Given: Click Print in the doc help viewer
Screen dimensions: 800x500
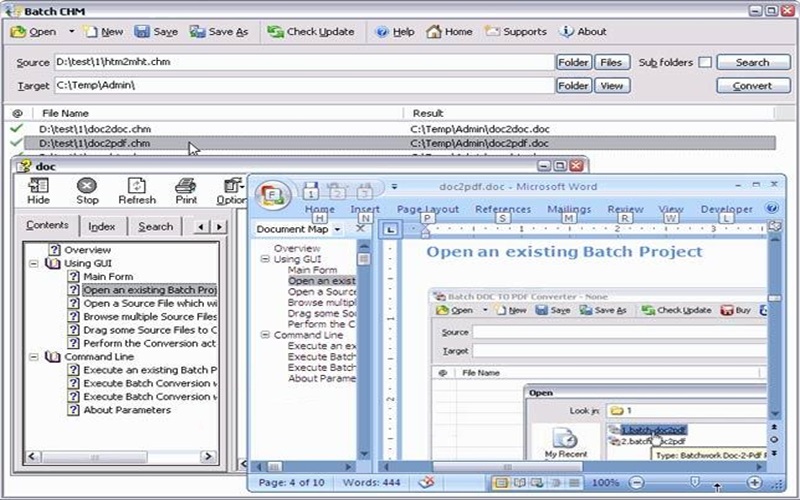Looking at the screenshot, I should tap(186, 191).
